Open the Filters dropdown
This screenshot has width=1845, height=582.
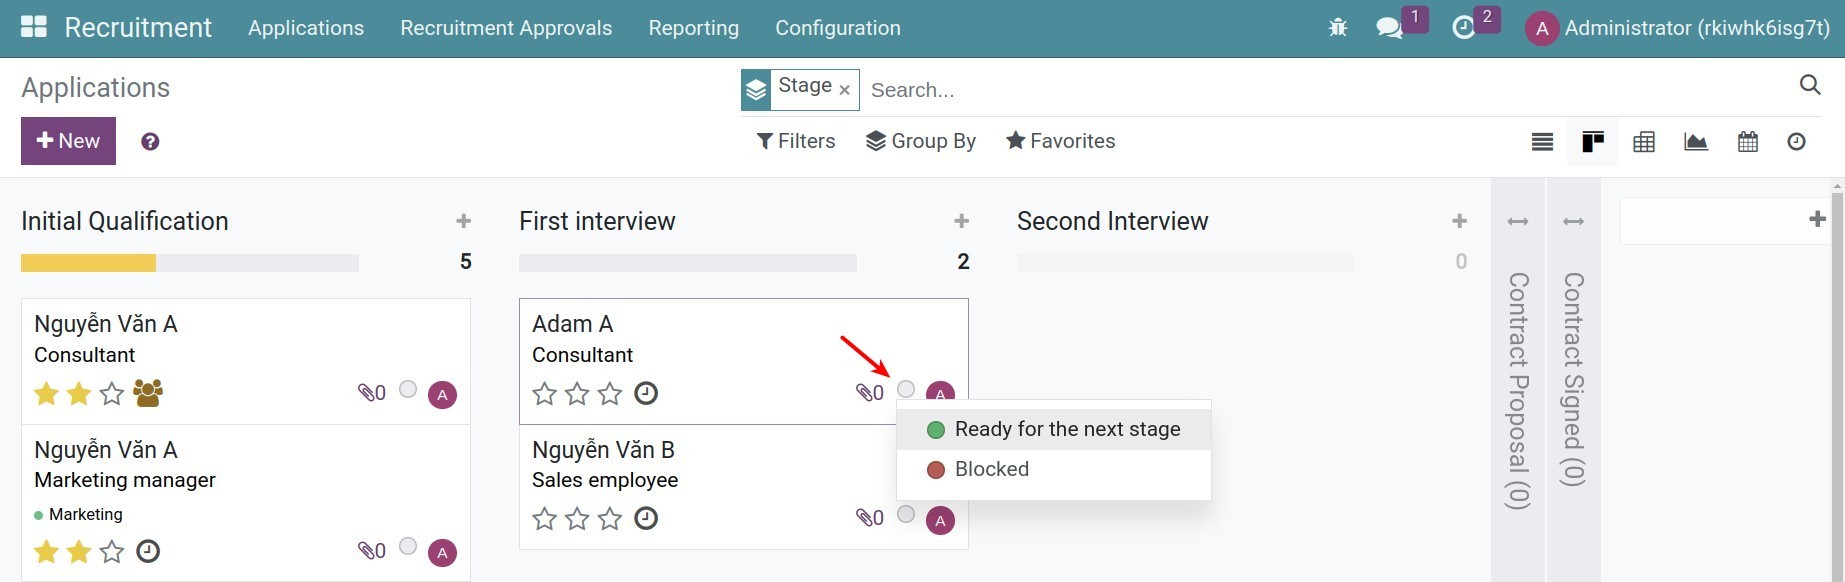(x=796, y=141)
